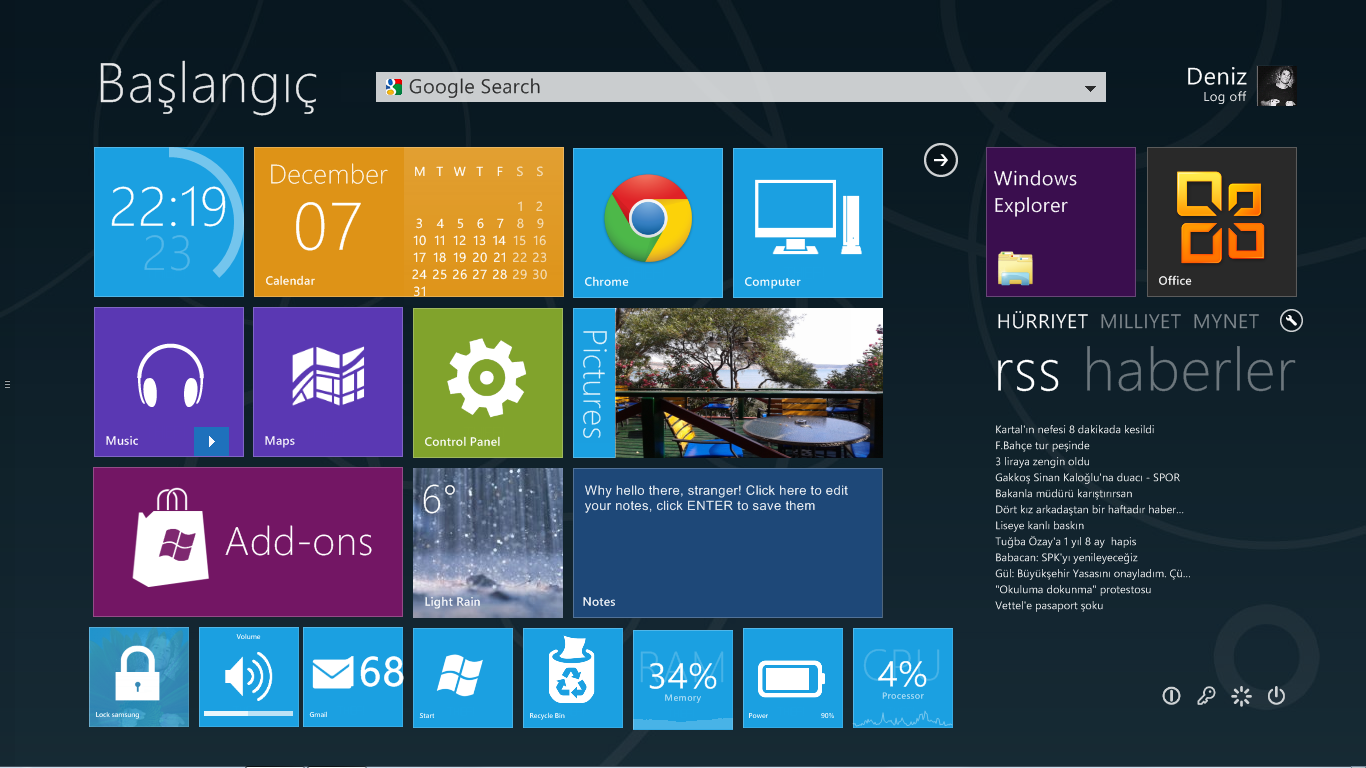1366x768 pixels.
Task: Click the circled arrow next-page button
Action: coord(941,160)
